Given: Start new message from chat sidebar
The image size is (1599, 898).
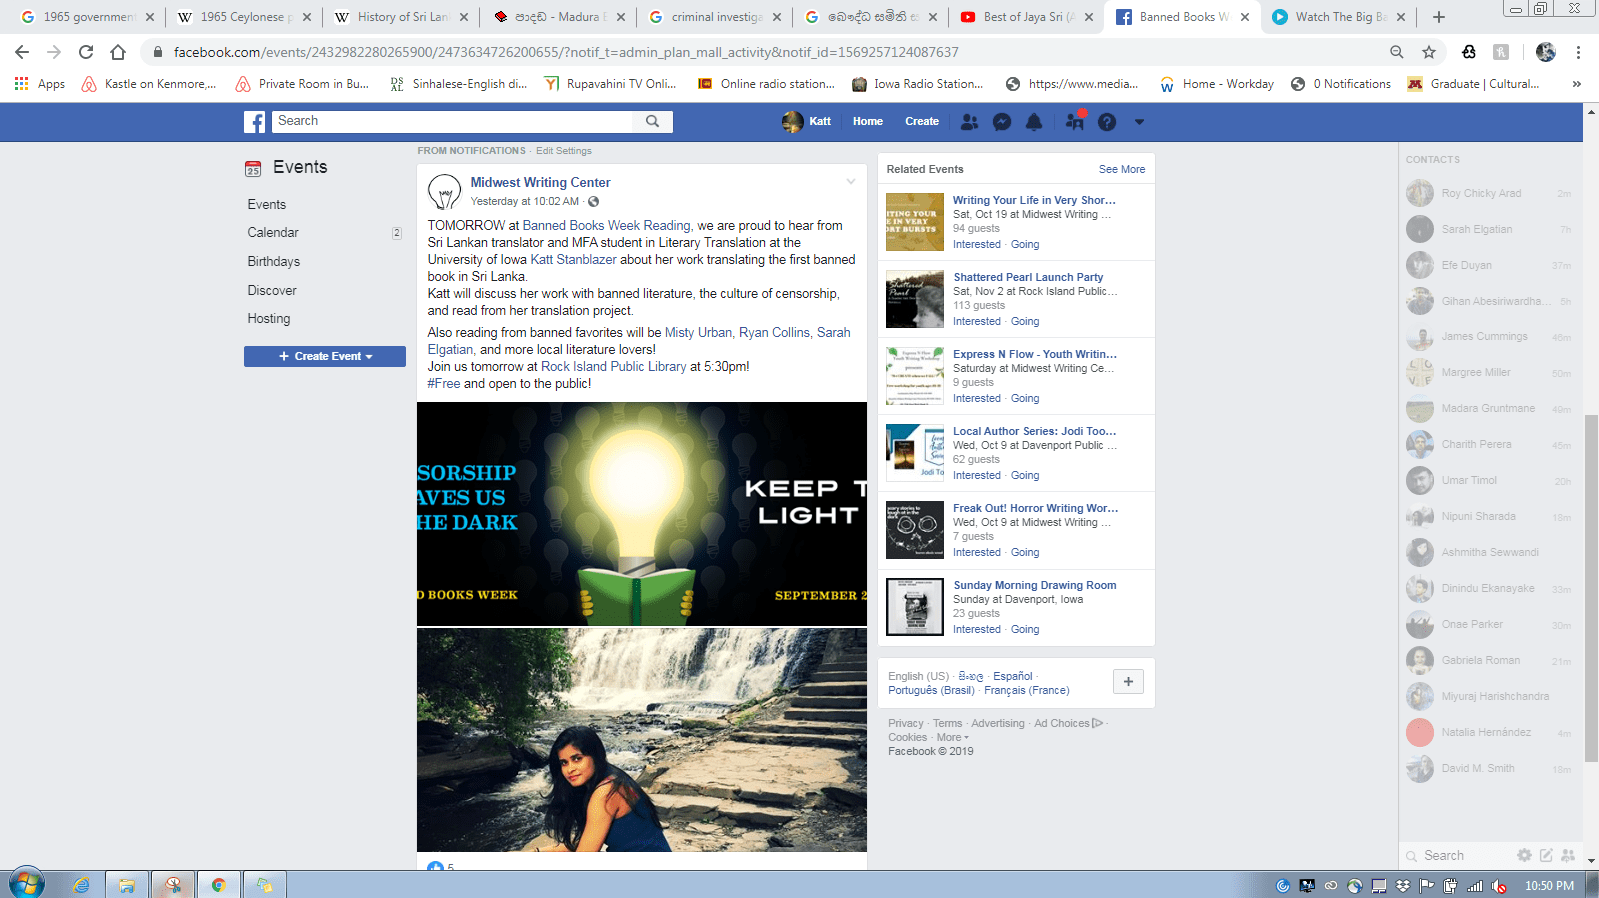Looking at the screenshot, I should (1546, 855).
